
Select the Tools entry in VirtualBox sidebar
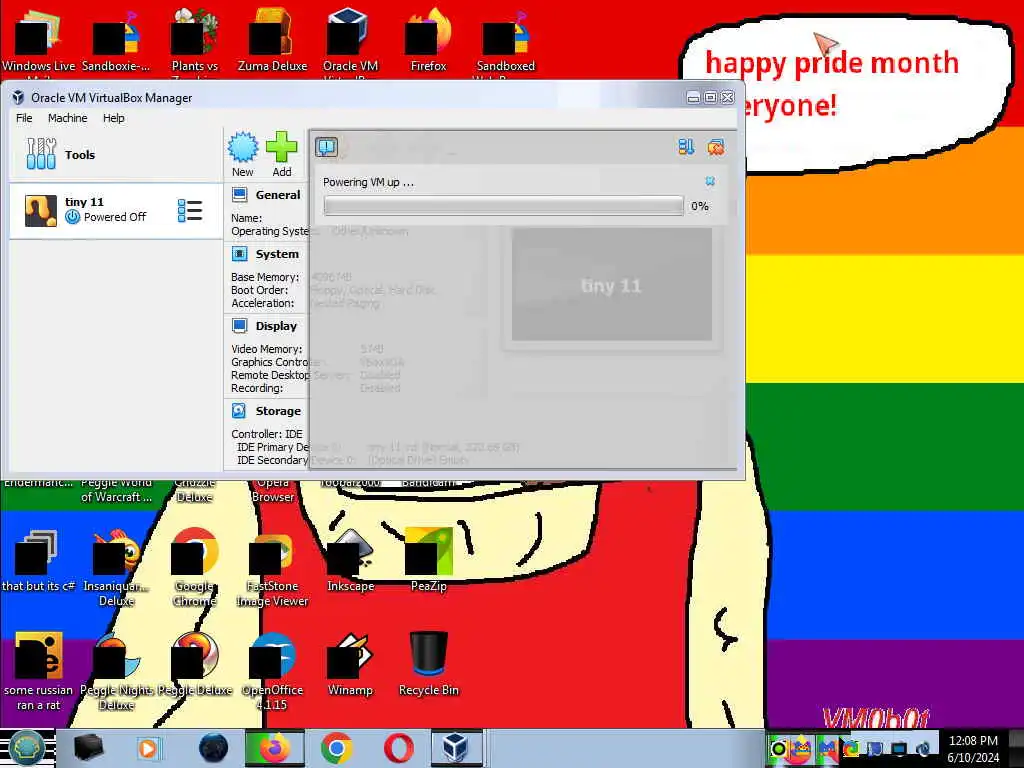(116, 155)
